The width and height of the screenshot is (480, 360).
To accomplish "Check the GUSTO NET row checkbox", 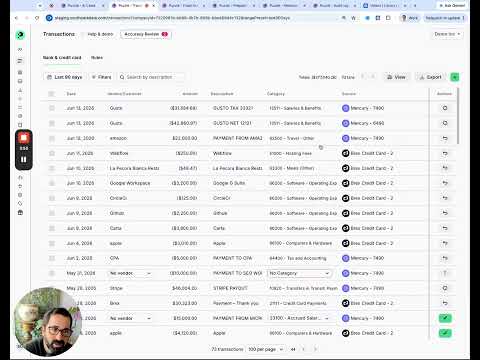I will click(52, 123).
